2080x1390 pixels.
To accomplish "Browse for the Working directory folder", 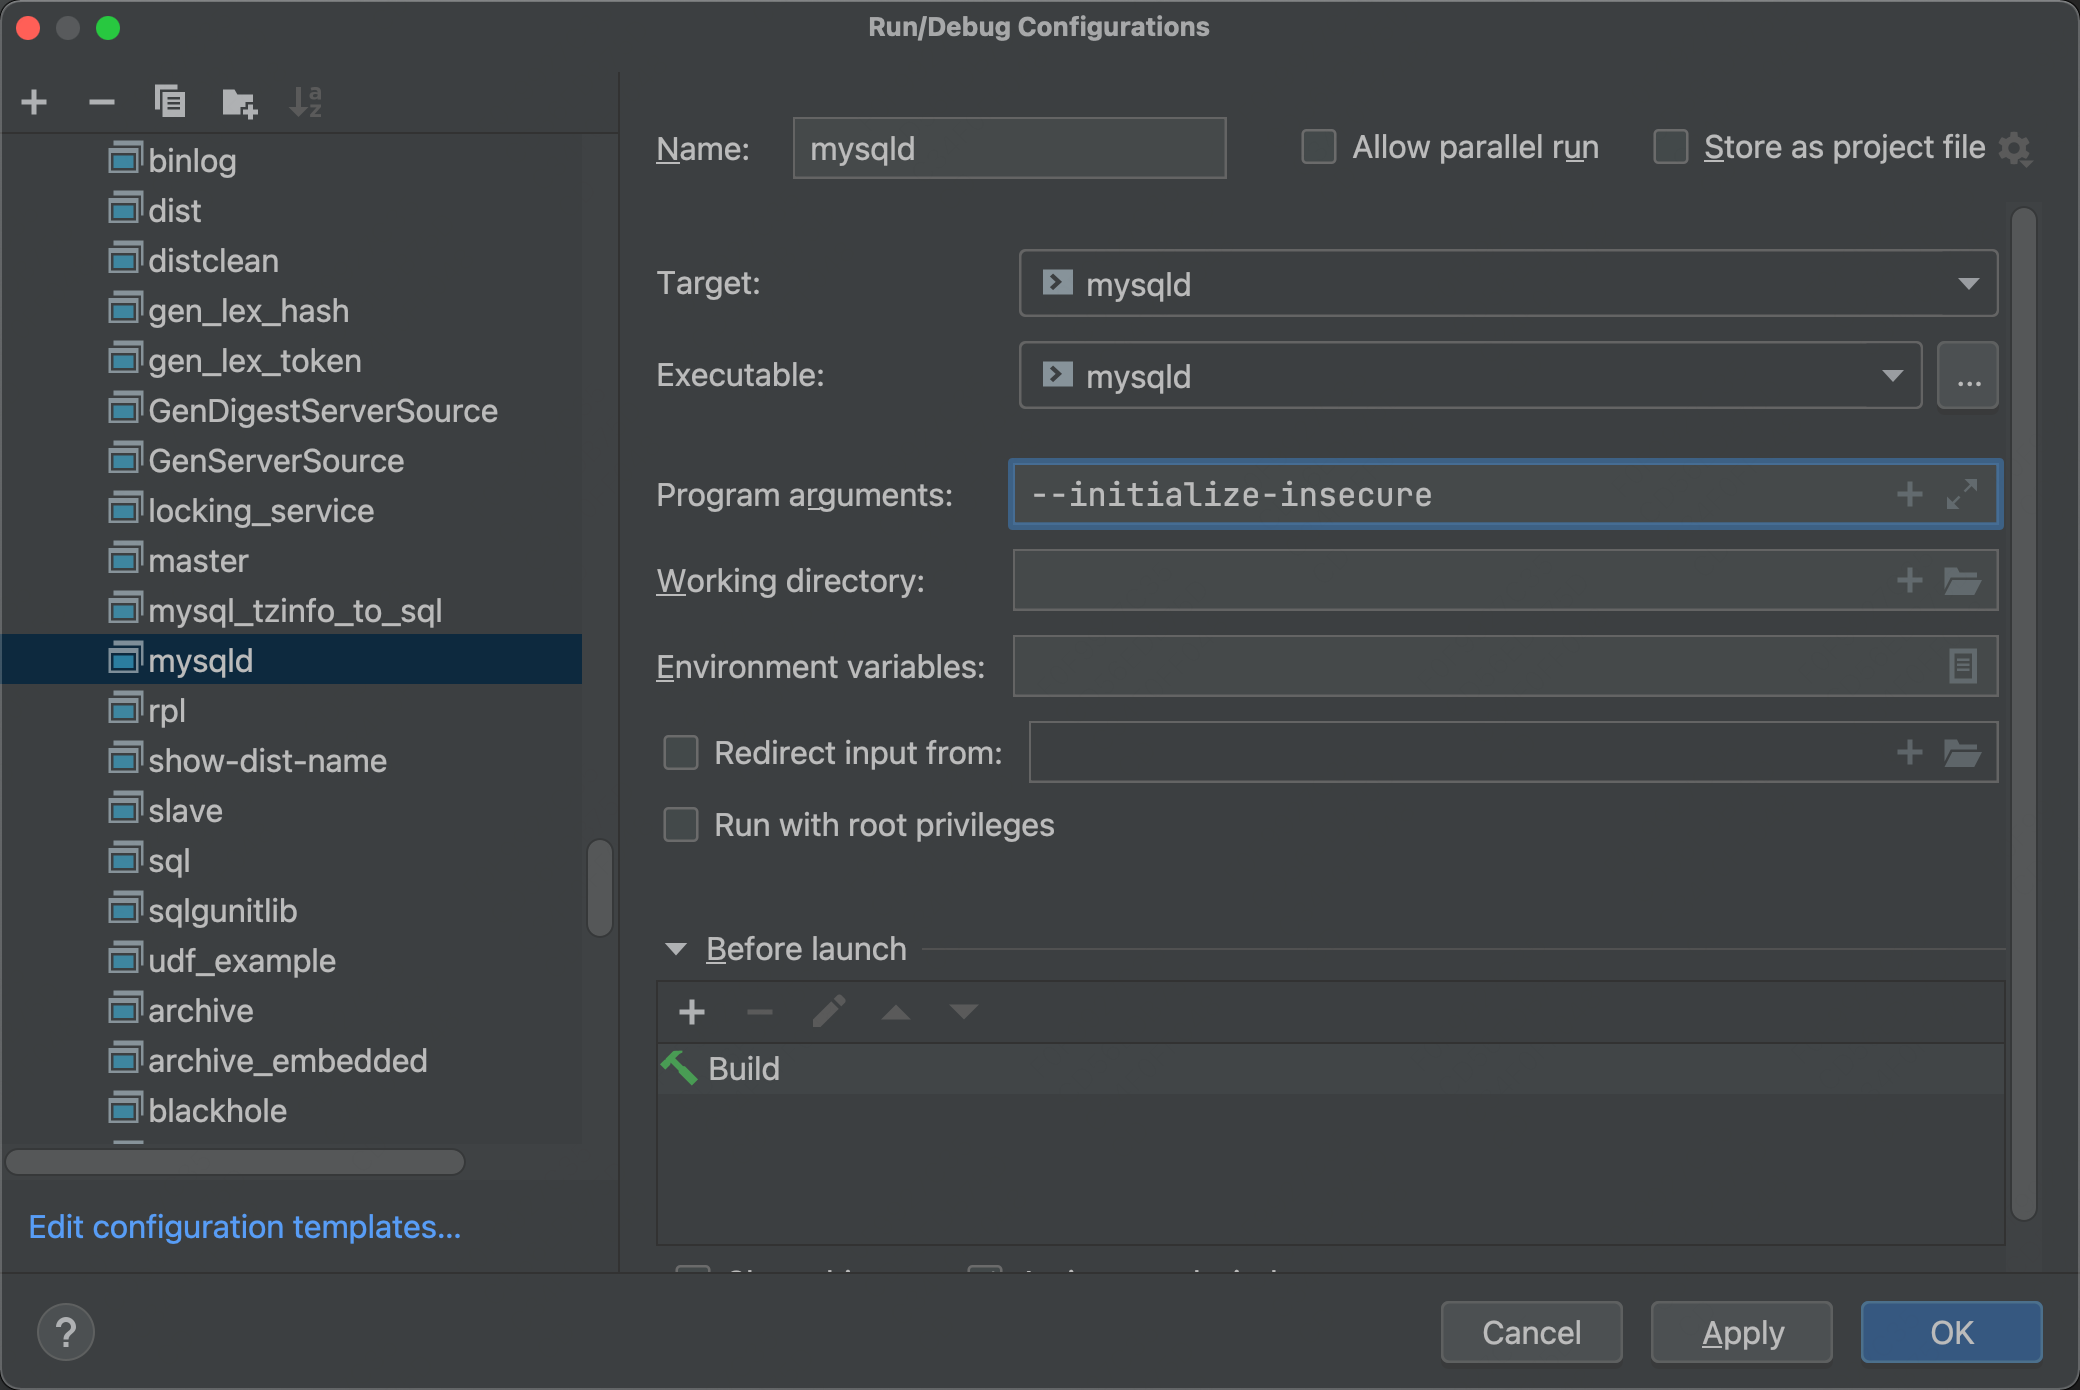I will pyautogui.click(x=1961, y=581).
